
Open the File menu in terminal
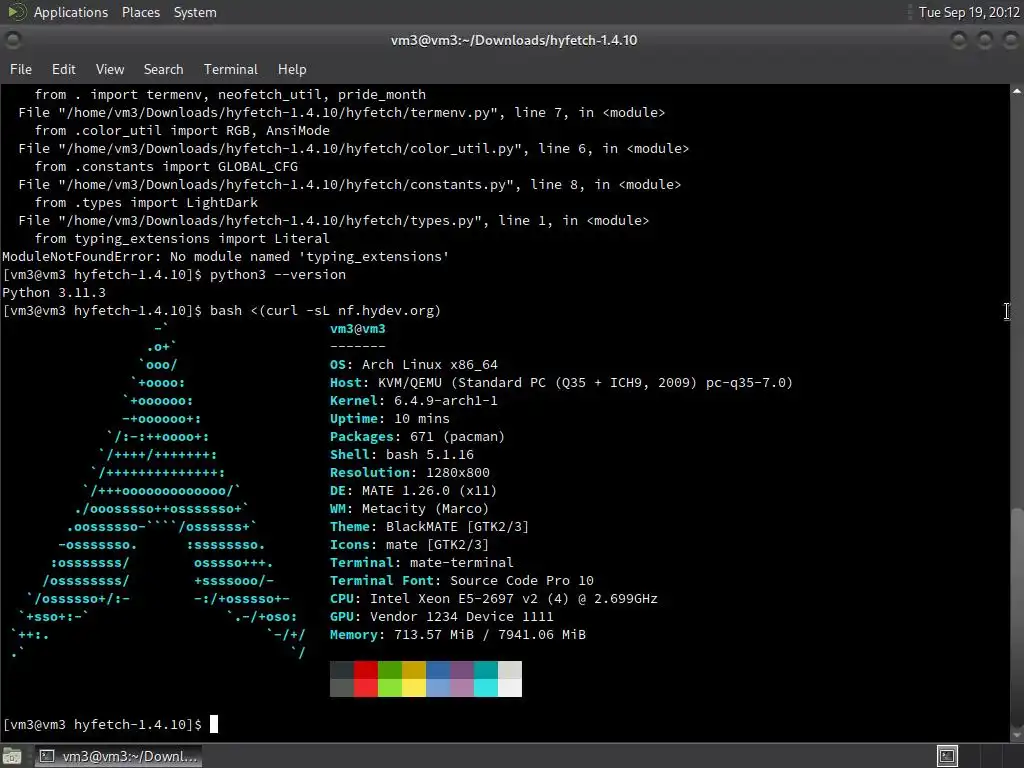[x=21, y=69]
